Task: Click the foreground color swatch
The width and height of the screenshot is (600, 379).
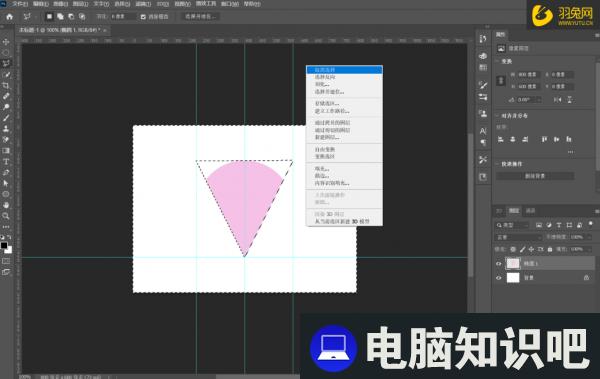Action: pos(4,245)
